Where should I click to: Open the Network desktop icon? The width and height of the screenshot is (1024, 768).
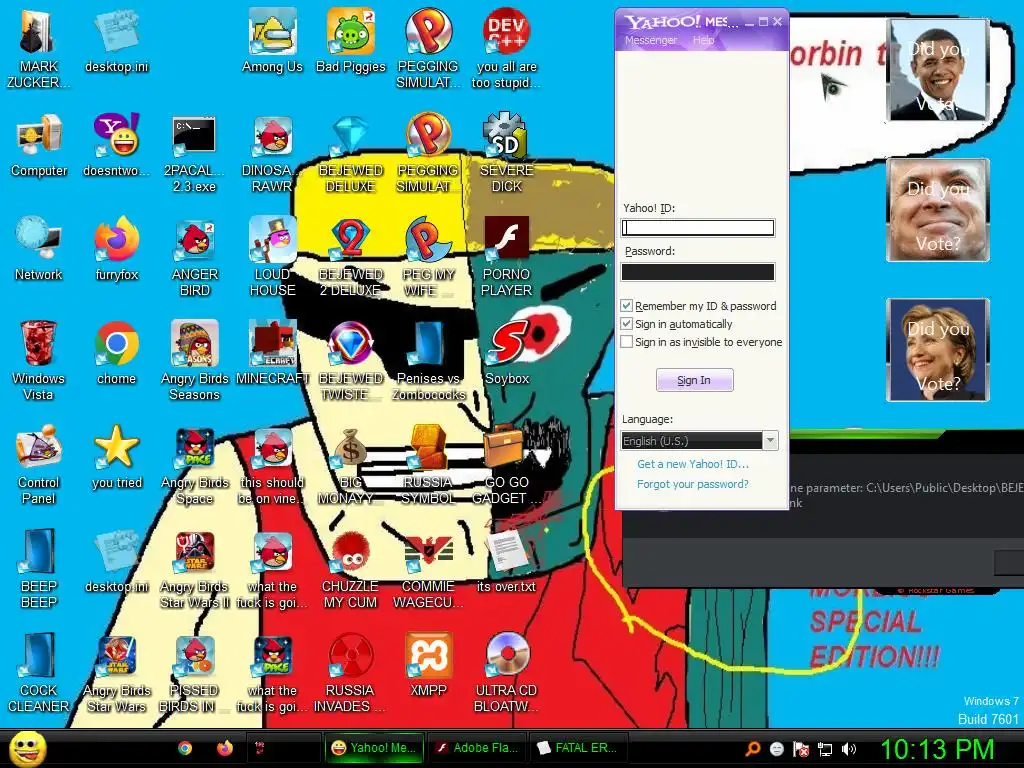click(39, 249)
